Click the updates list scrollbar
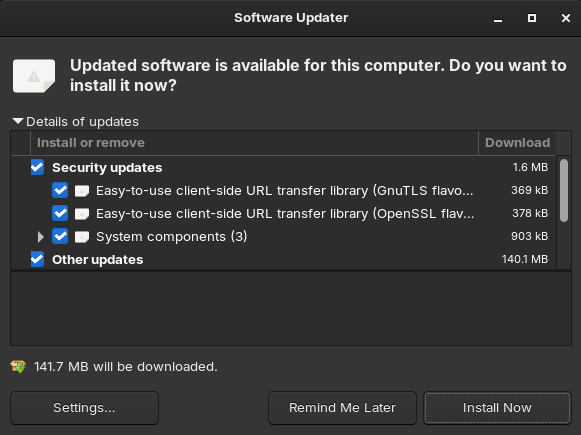 pyautogui.click(x=564, y=190)
